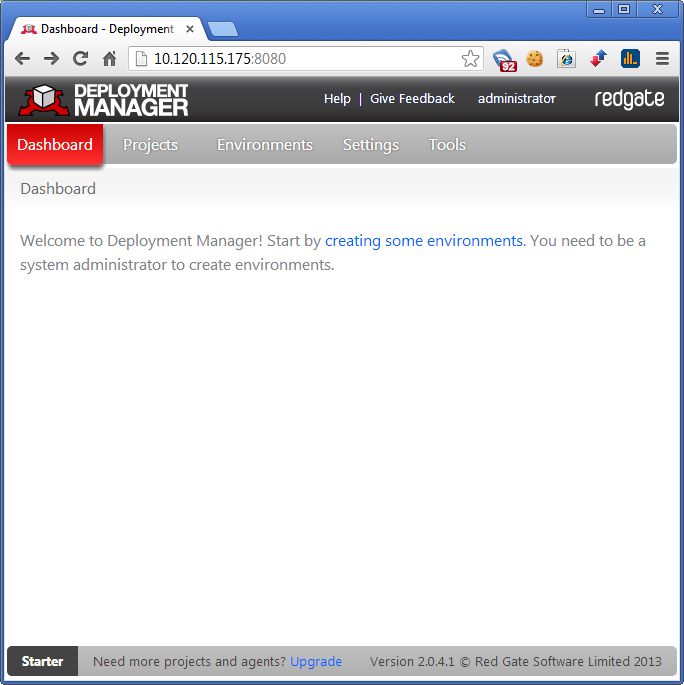Select the Tools tab

pos(447,145)
